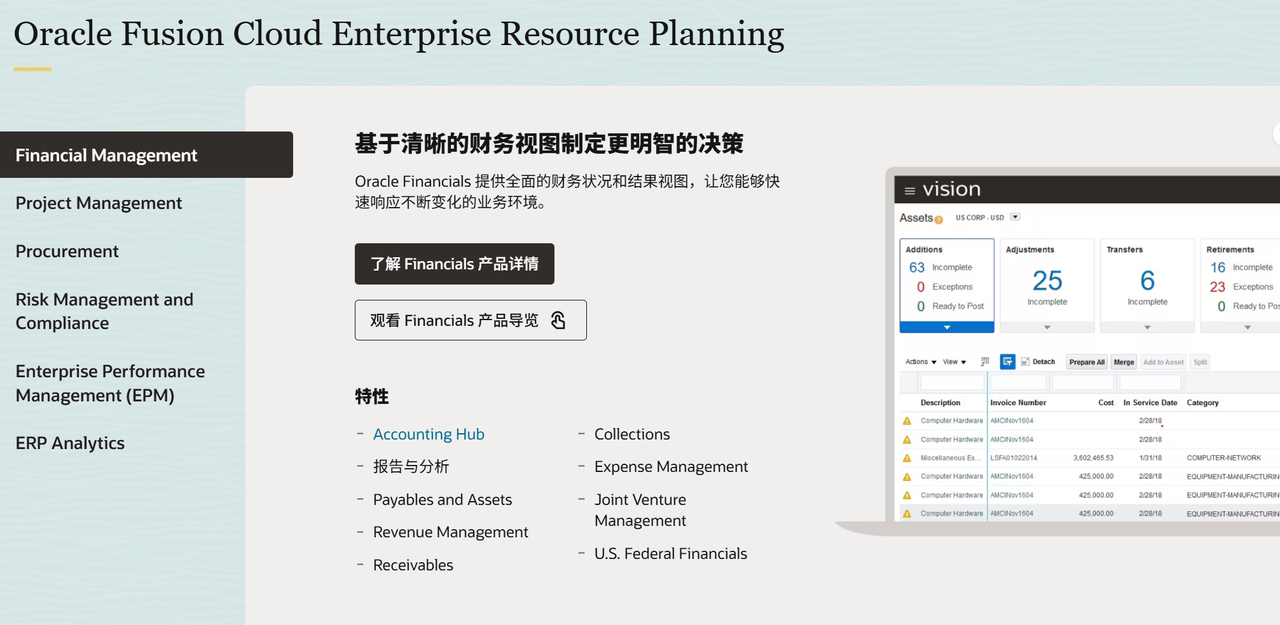Click the In Service Date column header

coord(1150,403)
